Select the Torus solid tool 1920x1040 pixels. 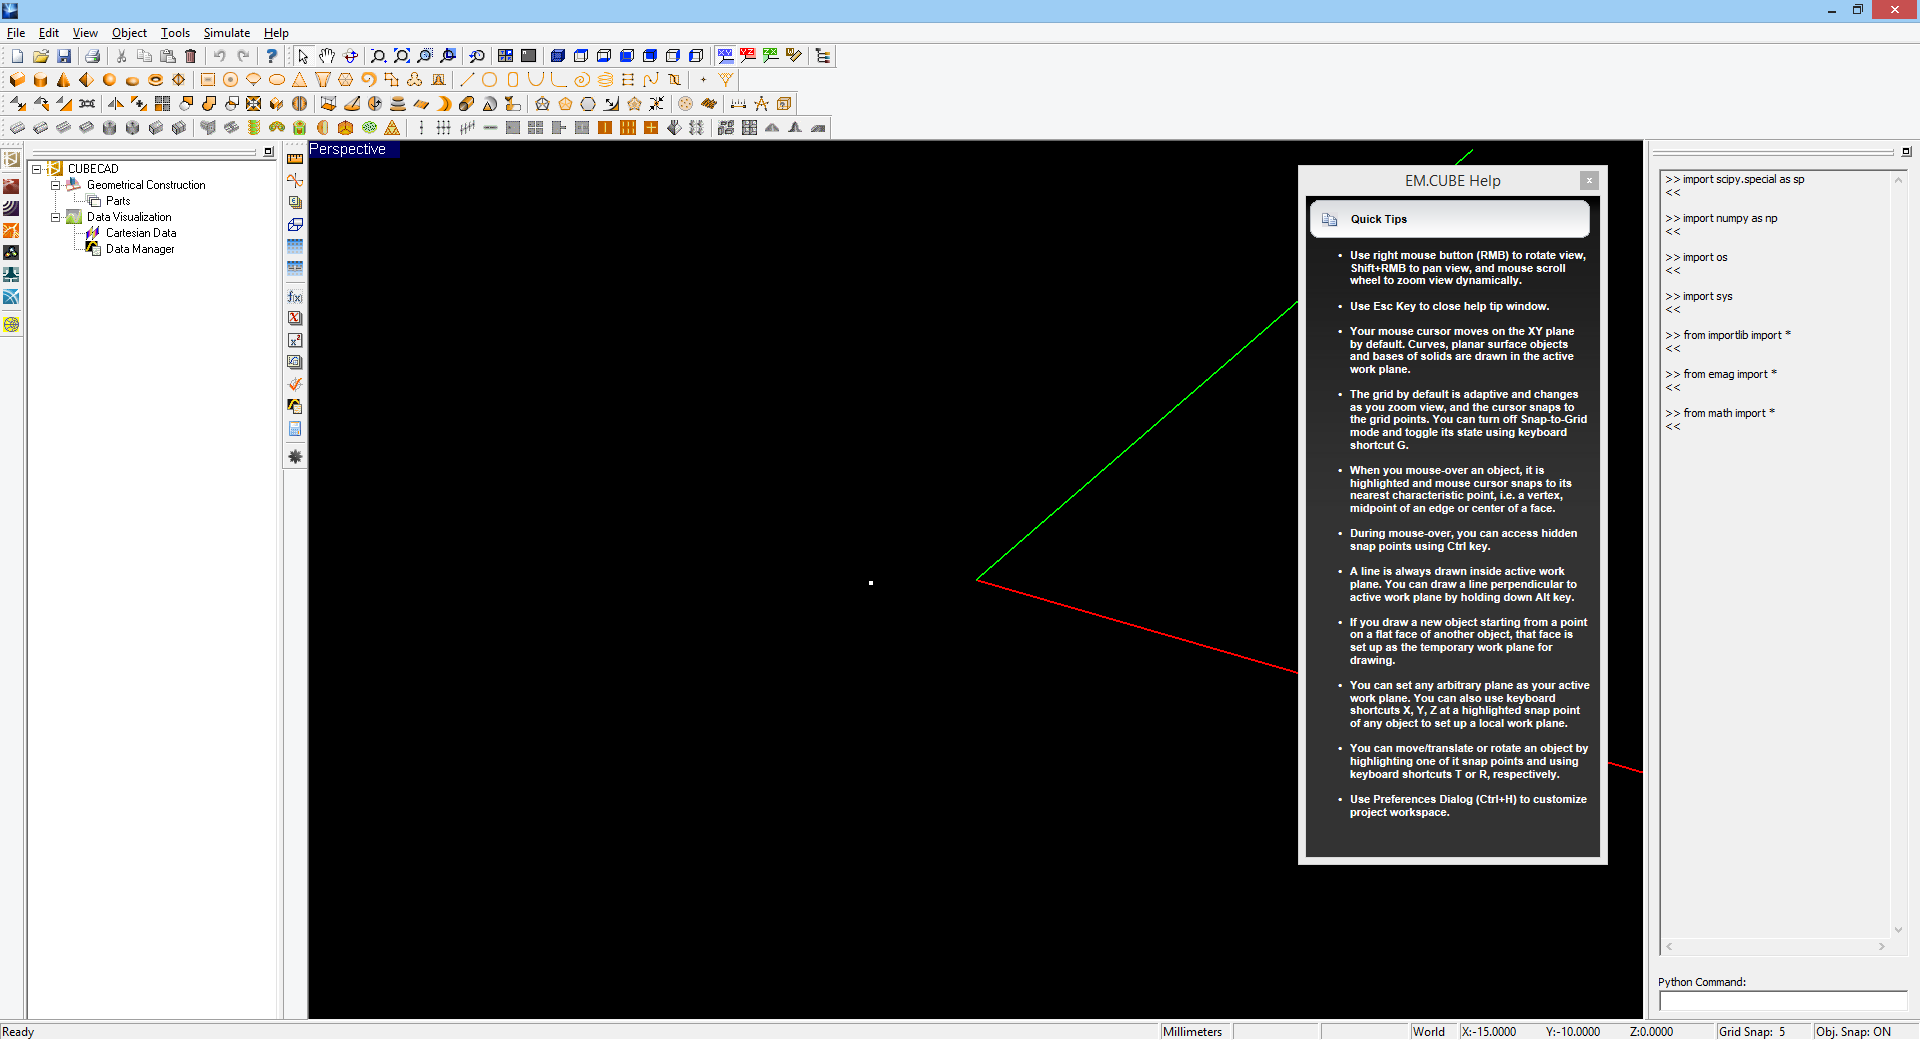[155, 80]
